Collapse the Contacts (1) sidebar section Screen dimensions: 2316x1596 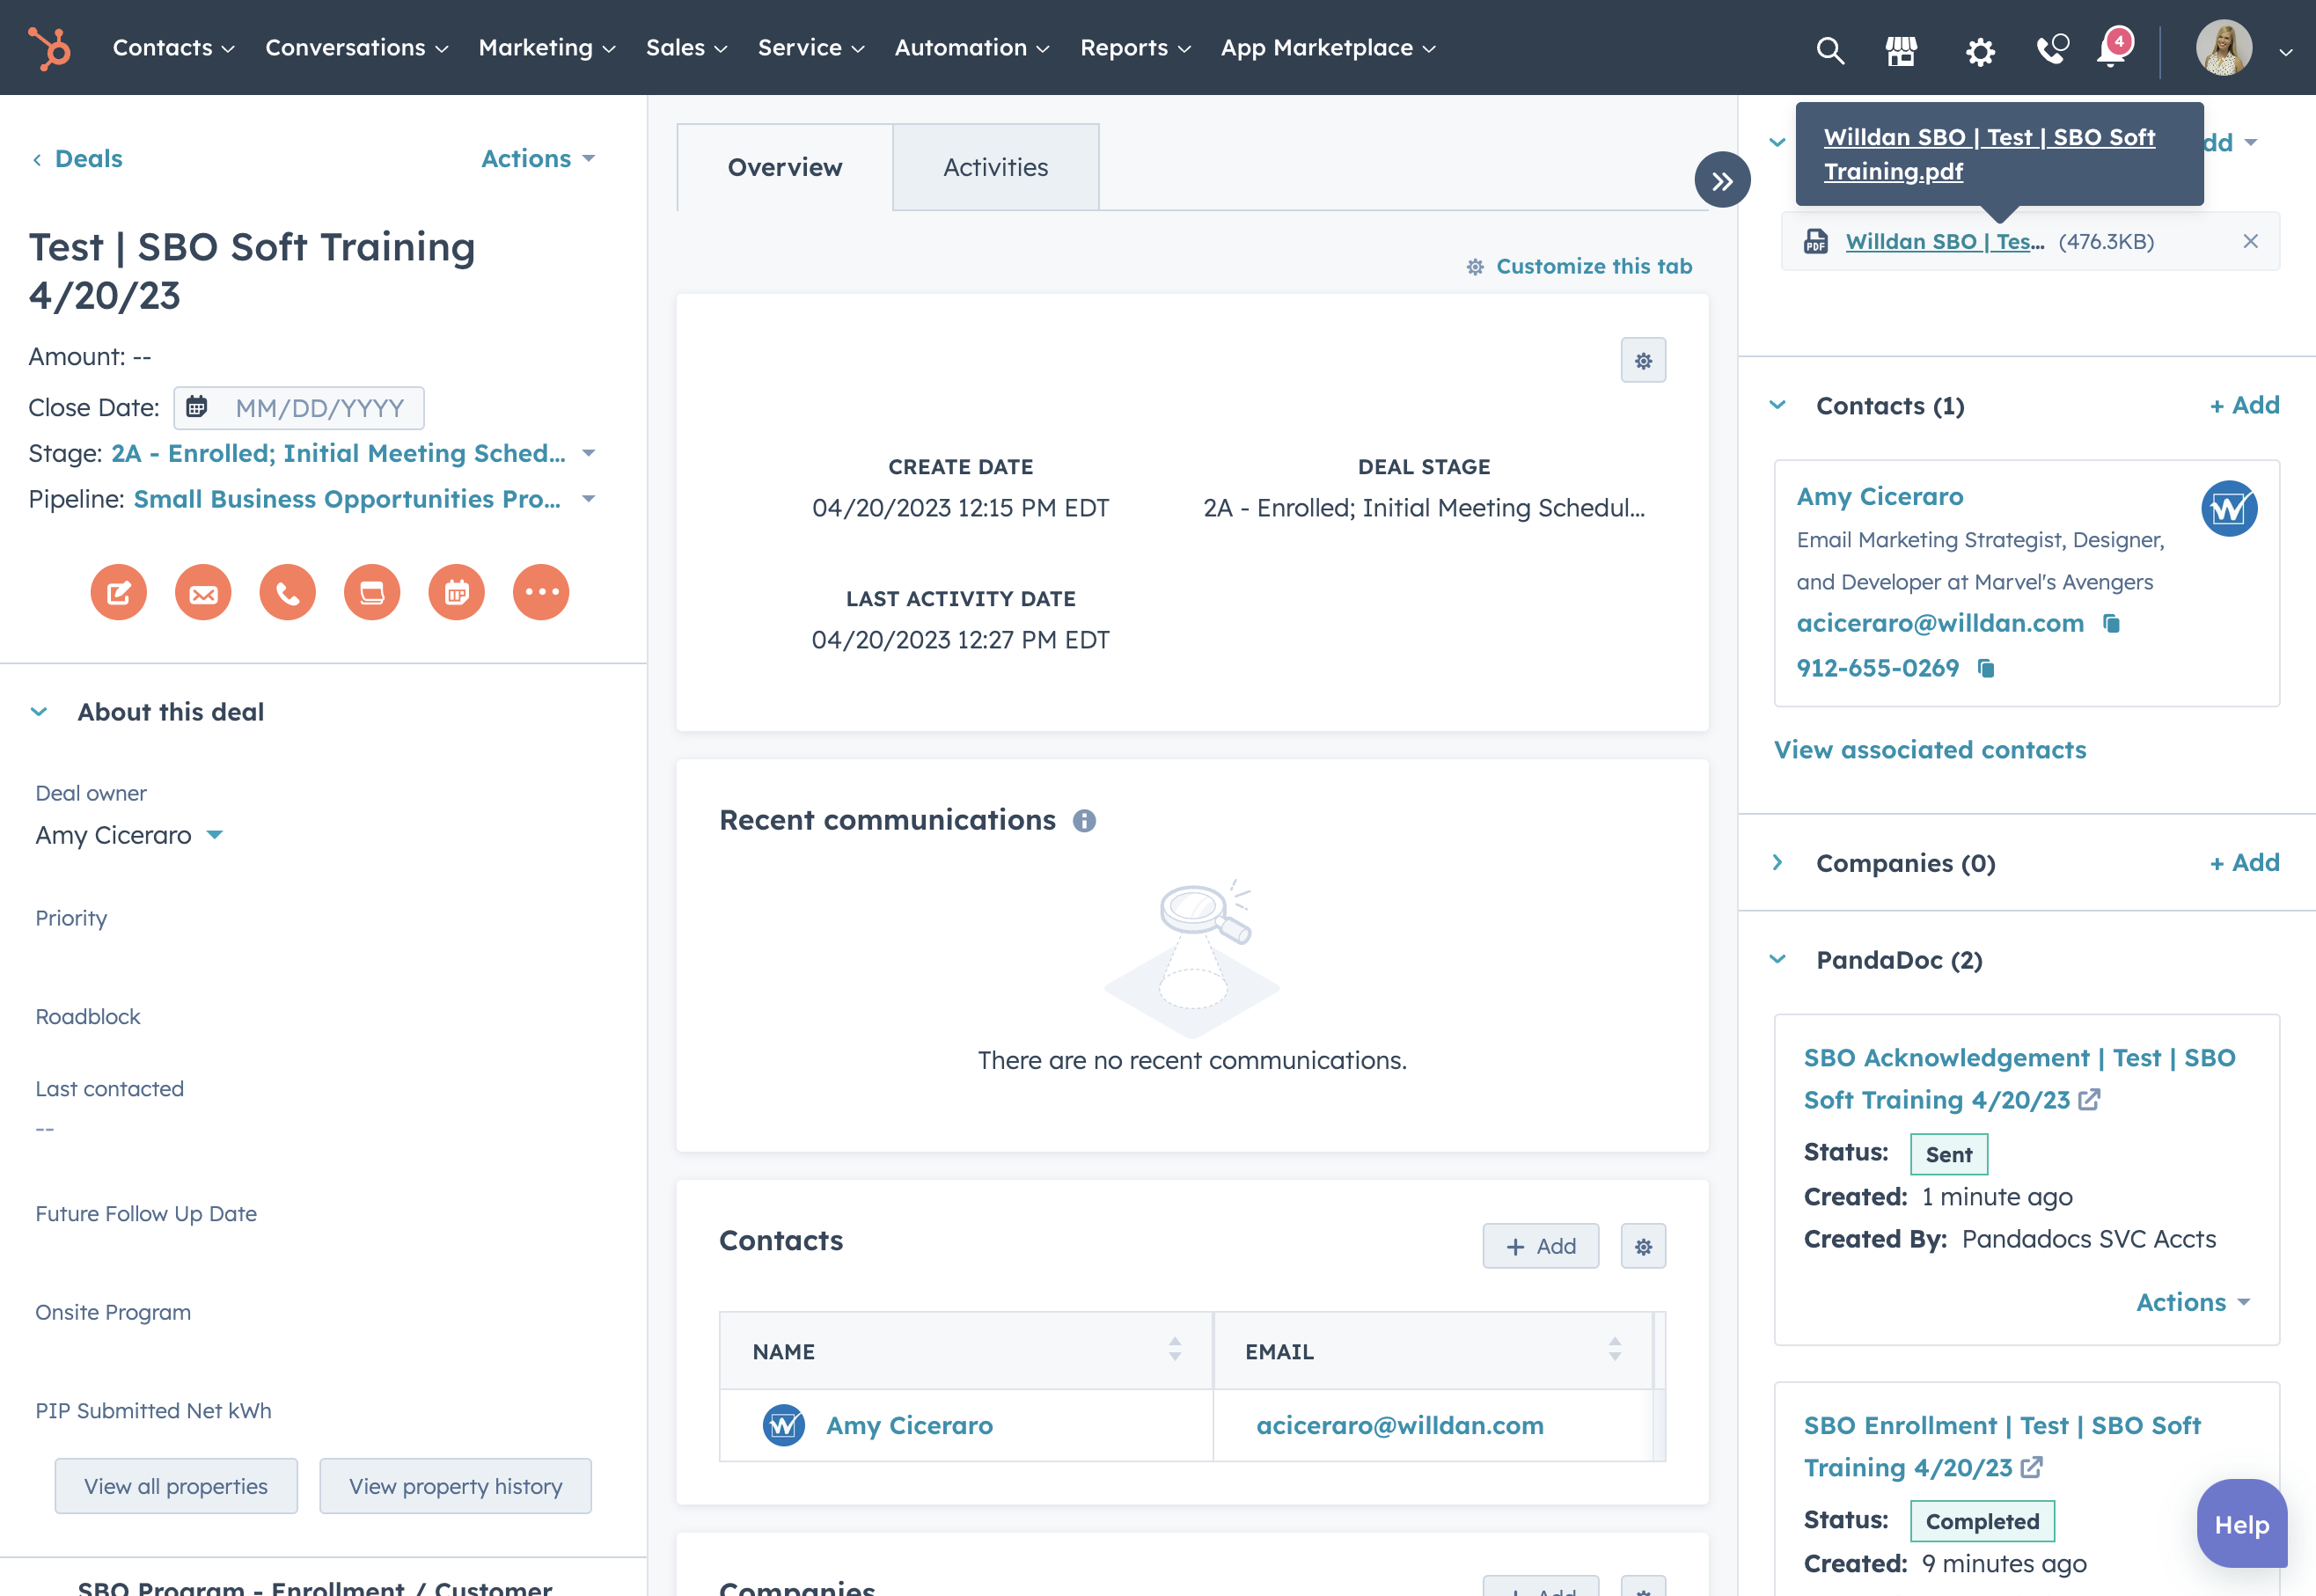click(1777, 405)
